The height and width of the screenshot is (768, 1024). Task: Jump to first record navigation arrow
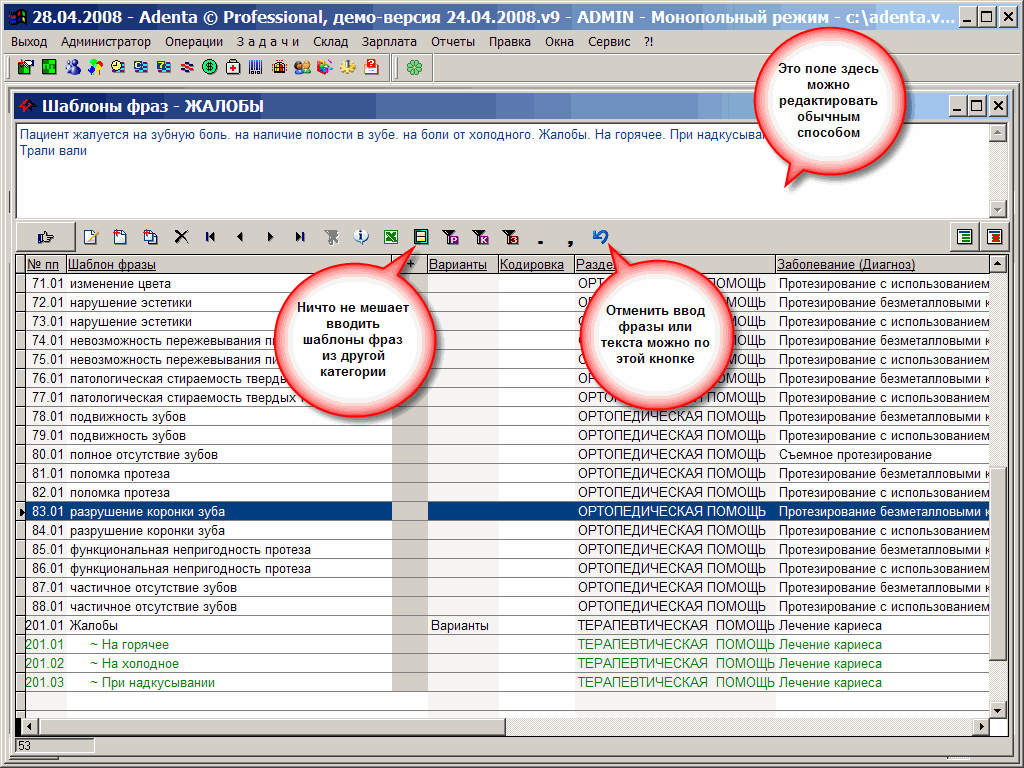point(210,237)
